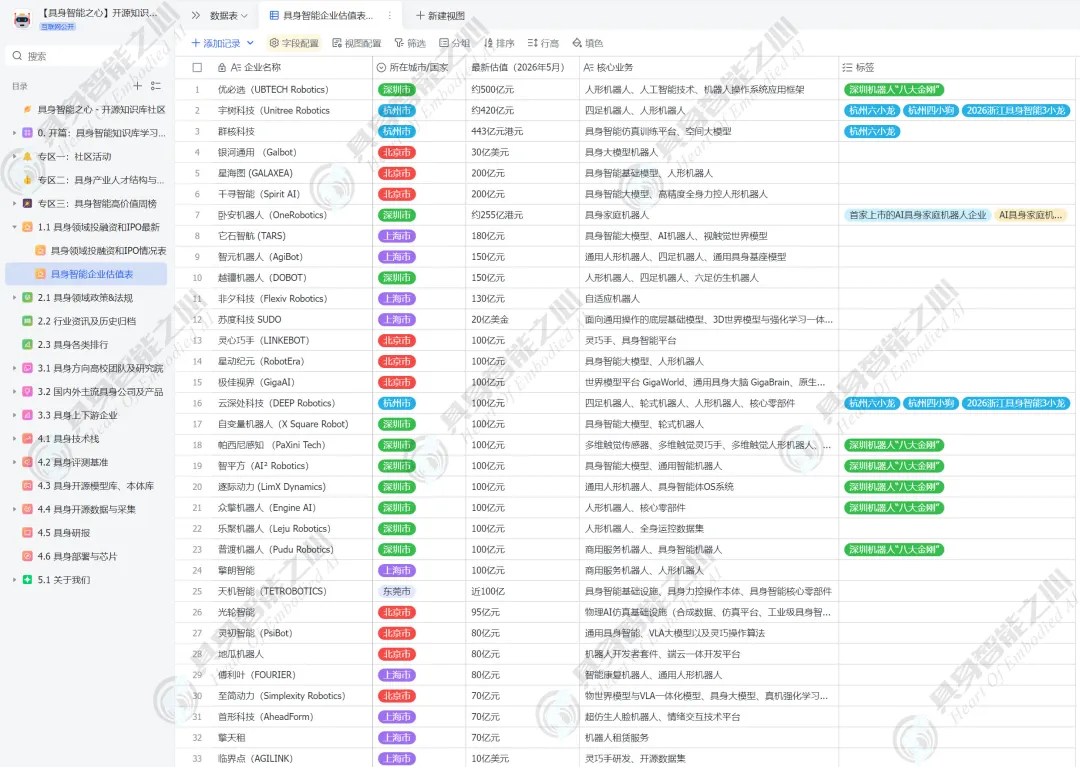Select the 约500亿元 valuation cell
Viewport: 1080px width, 767px height.
(522, 90)
